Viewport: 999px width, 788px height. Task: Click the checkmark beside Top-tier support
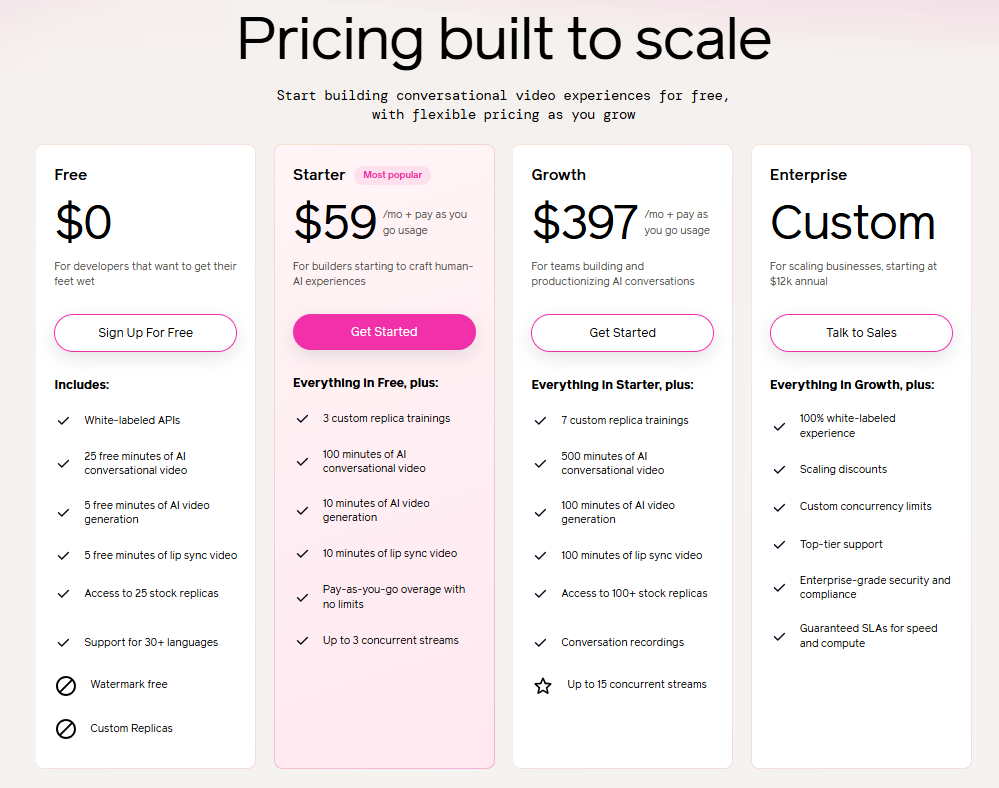coord(779,545)
